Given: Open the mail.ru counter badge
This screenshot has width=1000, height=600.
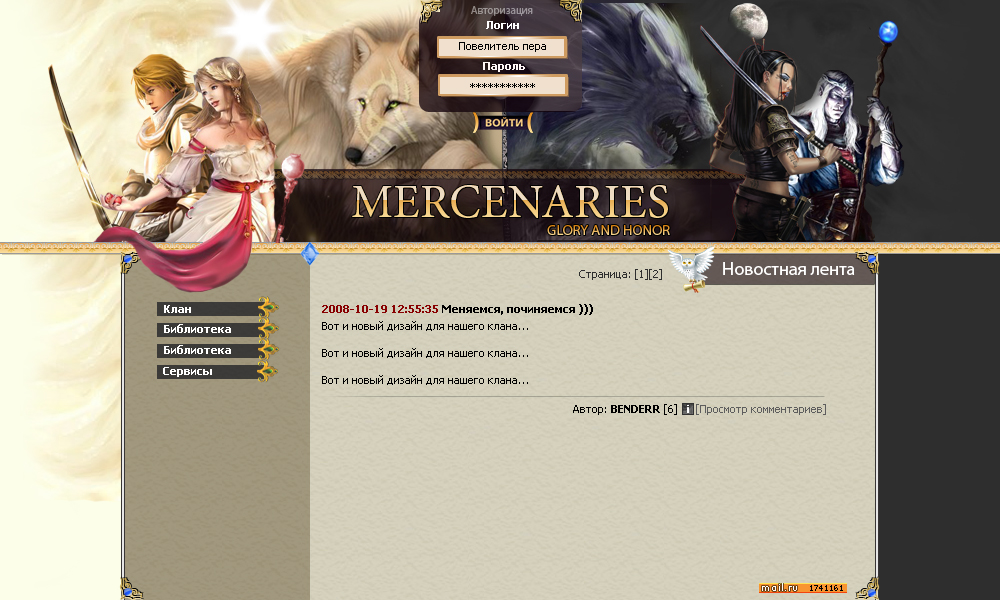Looking at the screenshot, I should pos(803,588).
